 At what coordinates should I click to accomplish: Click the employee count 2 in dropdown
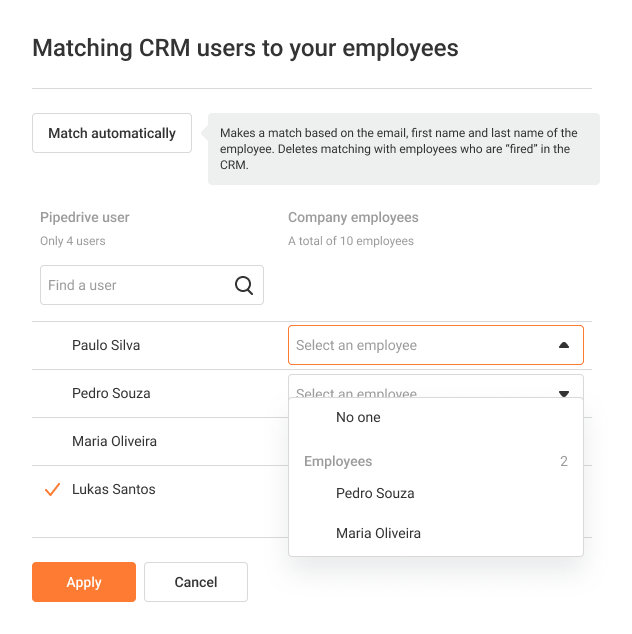point(564,461)
